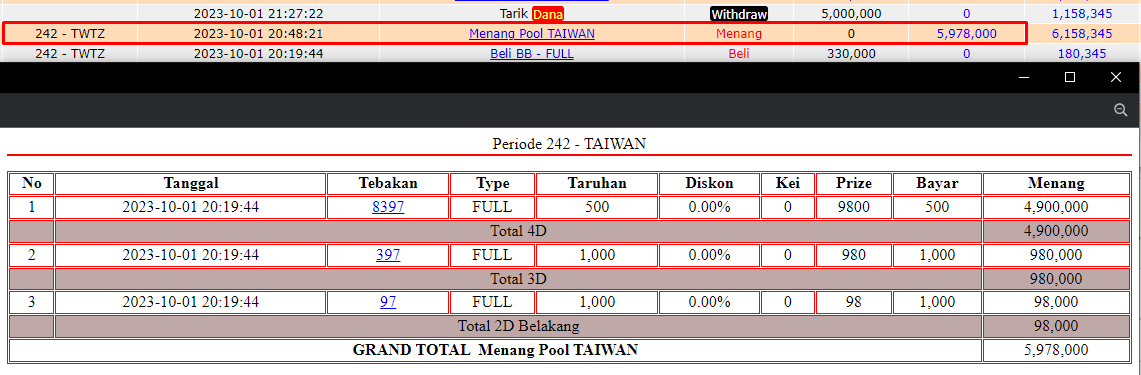
Task: Click the red Dana tag
Action: [x=548, y=14]
